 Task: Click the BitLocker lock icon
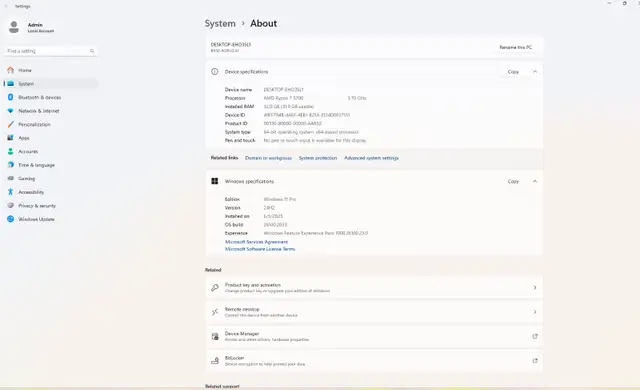tap(215, 361)
